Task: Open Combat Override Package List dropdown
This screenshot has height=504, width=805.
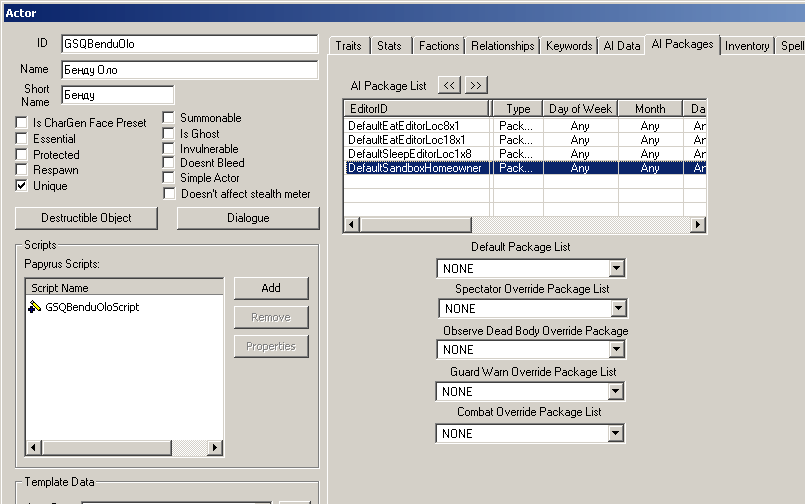Action: pyautogui.click(x=616, y=434)
